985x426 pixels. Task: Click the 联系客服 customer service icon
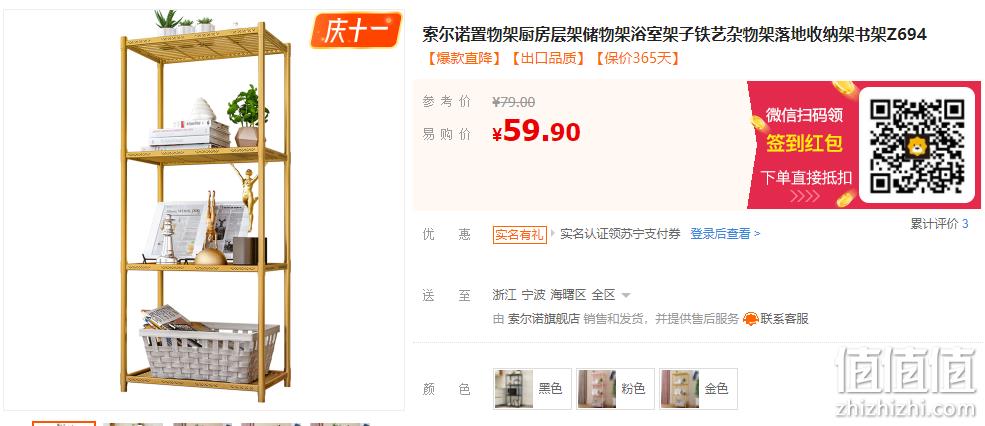point(750,319)
